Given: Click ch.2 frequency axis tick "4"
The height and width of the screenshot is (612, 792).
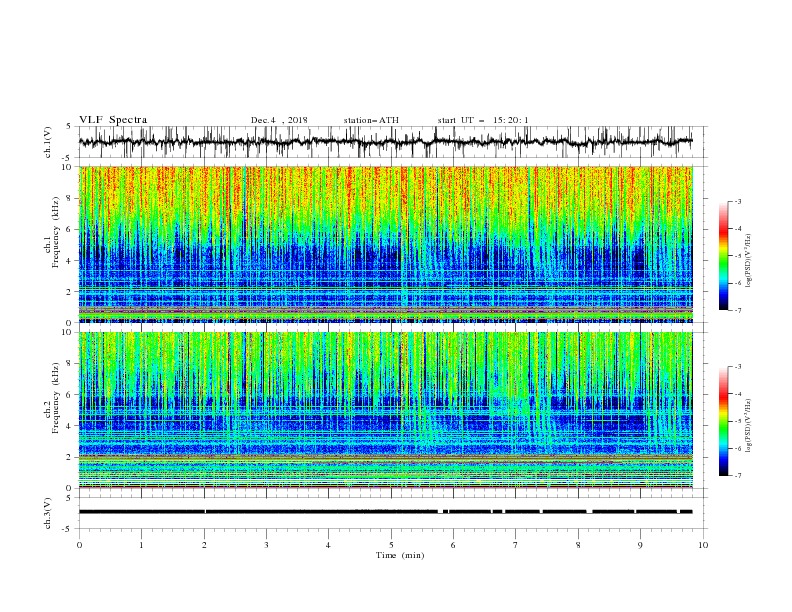Looking at the screenshot, I should [x=71, y=426].
